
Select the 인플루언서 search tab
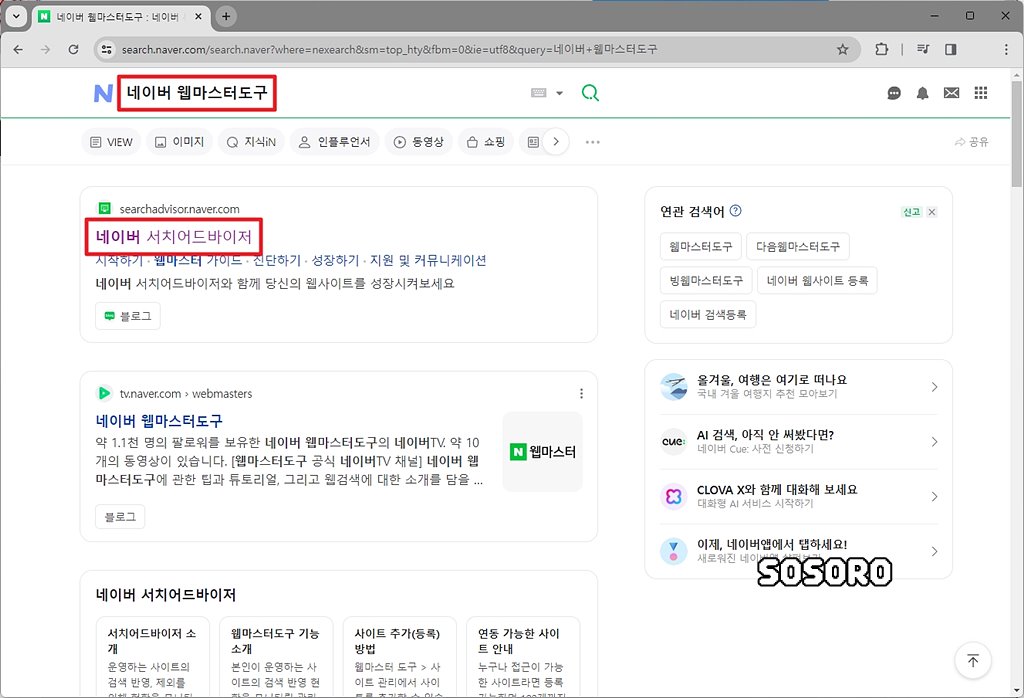334,142
